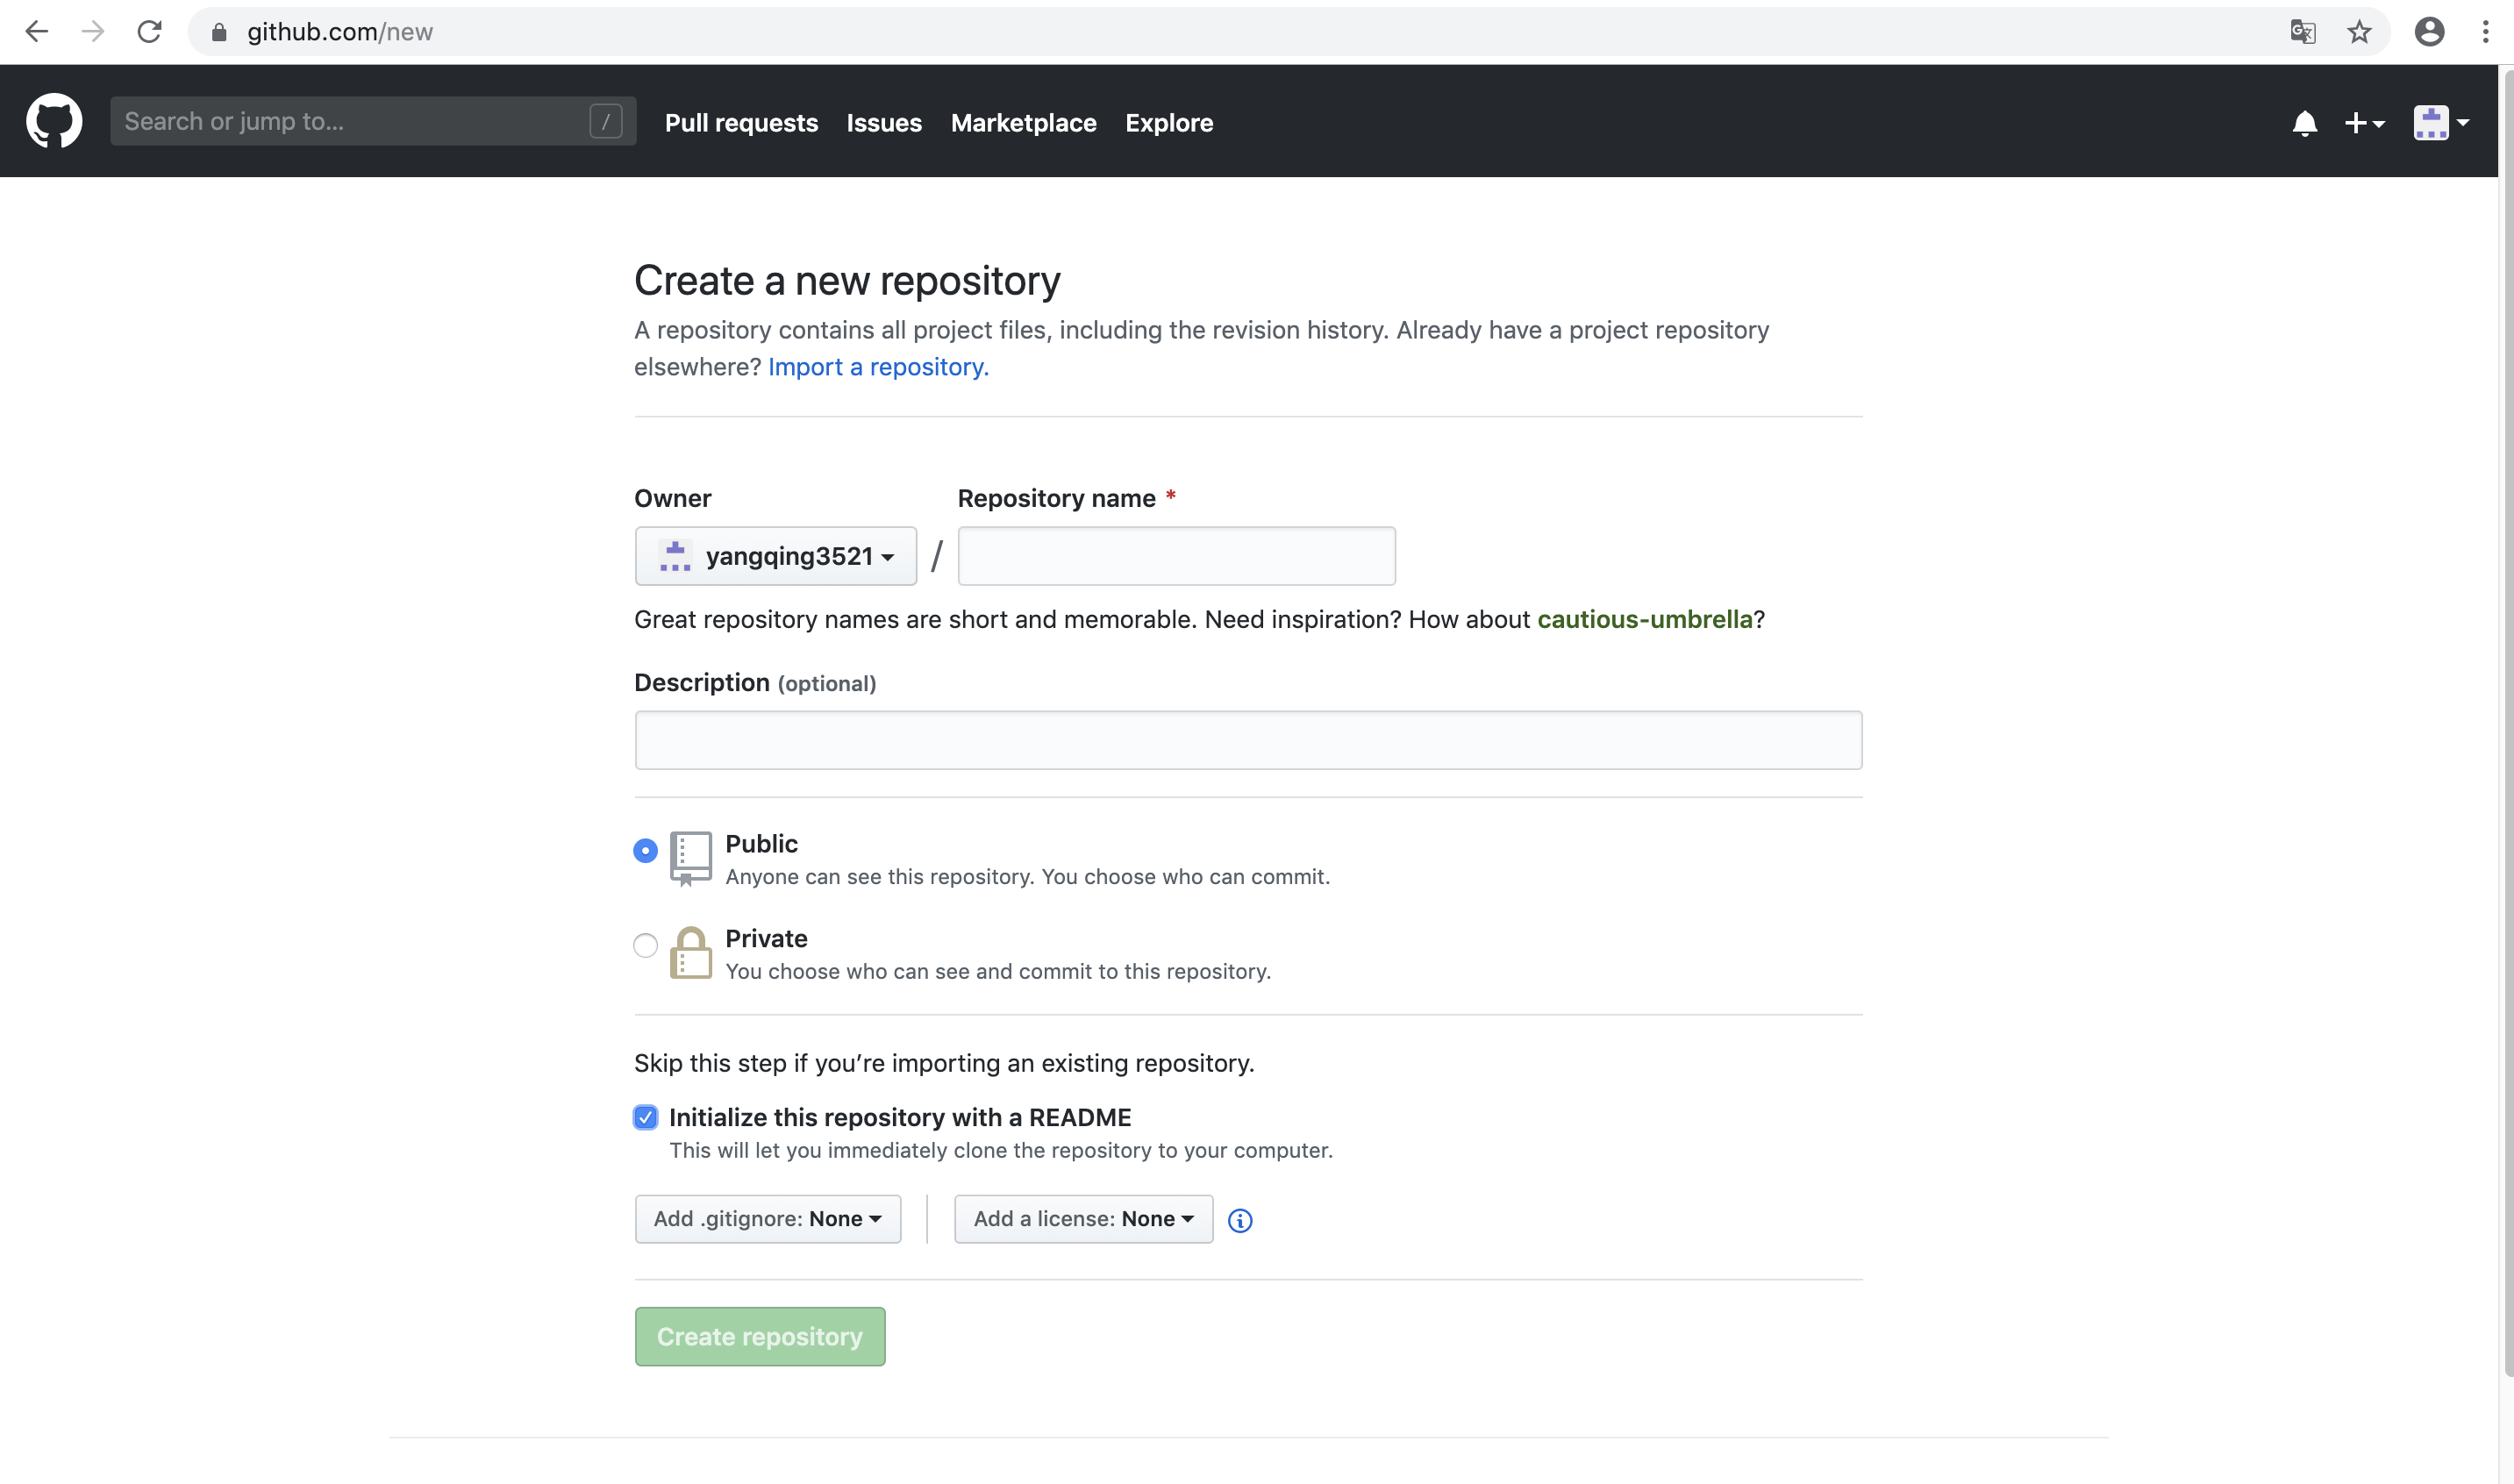Open Issues in the nav

(x=884, y=123)
